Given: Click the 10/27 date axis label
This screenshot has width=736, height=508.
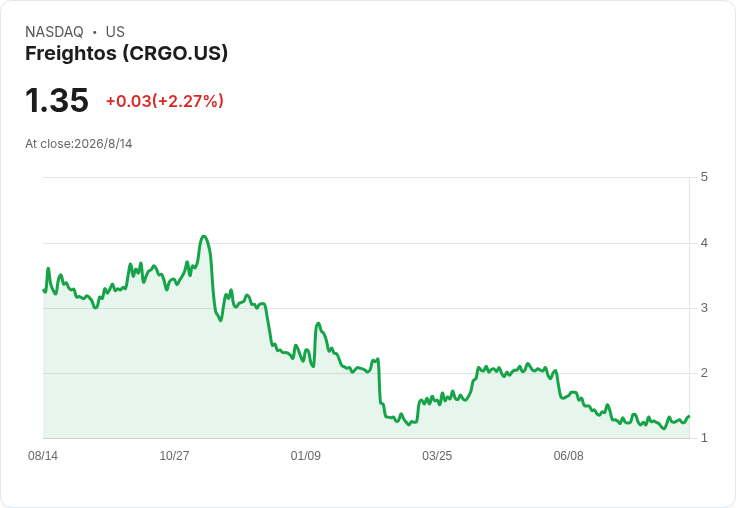Looking at the screenshot, I should (174, 455).
